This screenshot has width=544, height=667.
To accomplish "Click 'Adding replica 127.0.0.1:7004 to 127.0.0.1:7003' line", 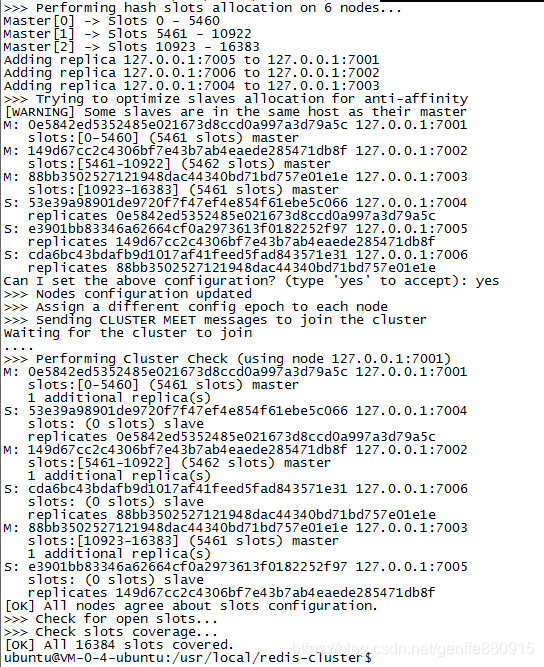I will (x=191, y=86).
